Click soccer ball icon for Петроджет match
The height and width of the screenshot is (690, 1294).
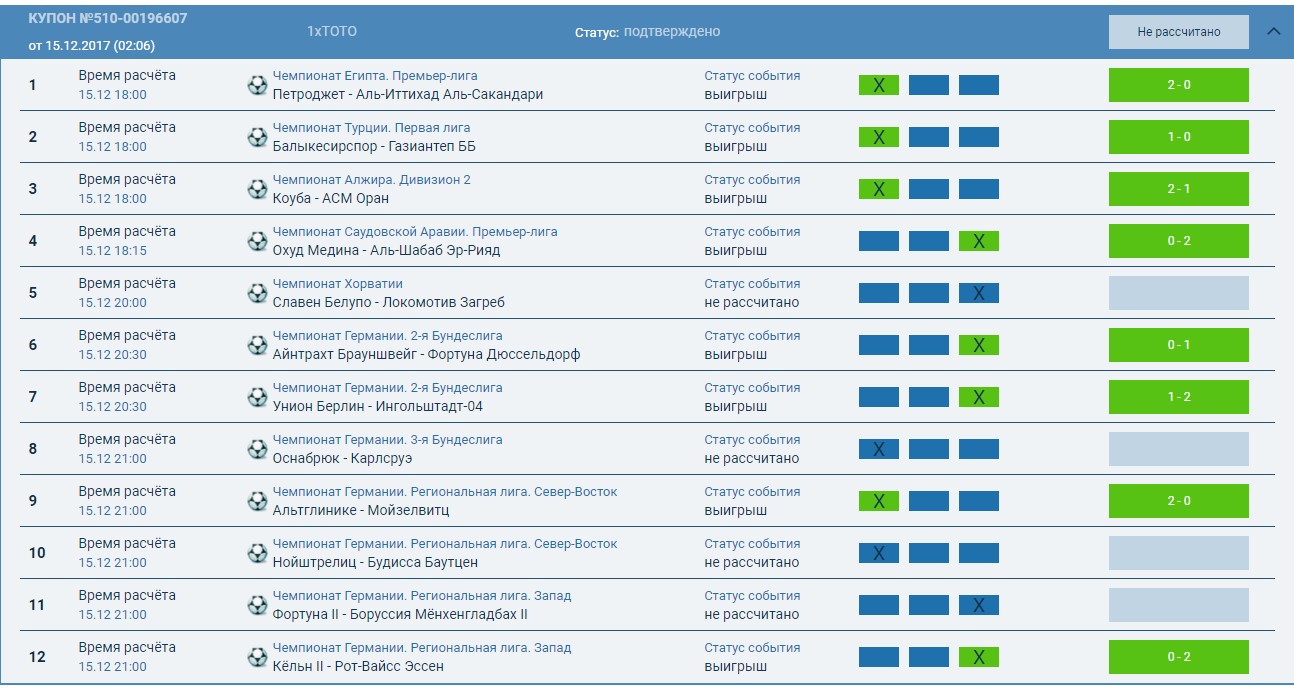(257, 85)
